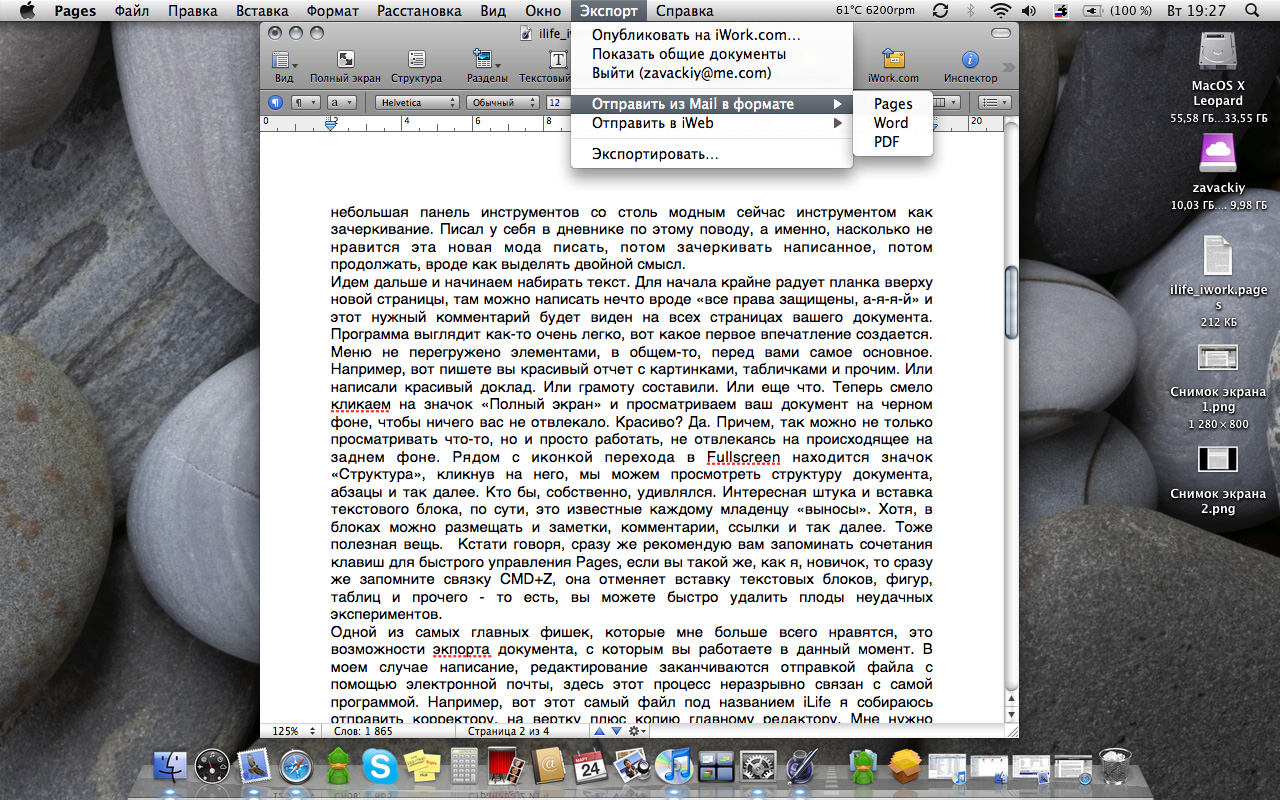The width and height of the screenshot is (1280, 800).
Task: Launch Photo Booth from the Dock
Action: click(x=507, y=767)
